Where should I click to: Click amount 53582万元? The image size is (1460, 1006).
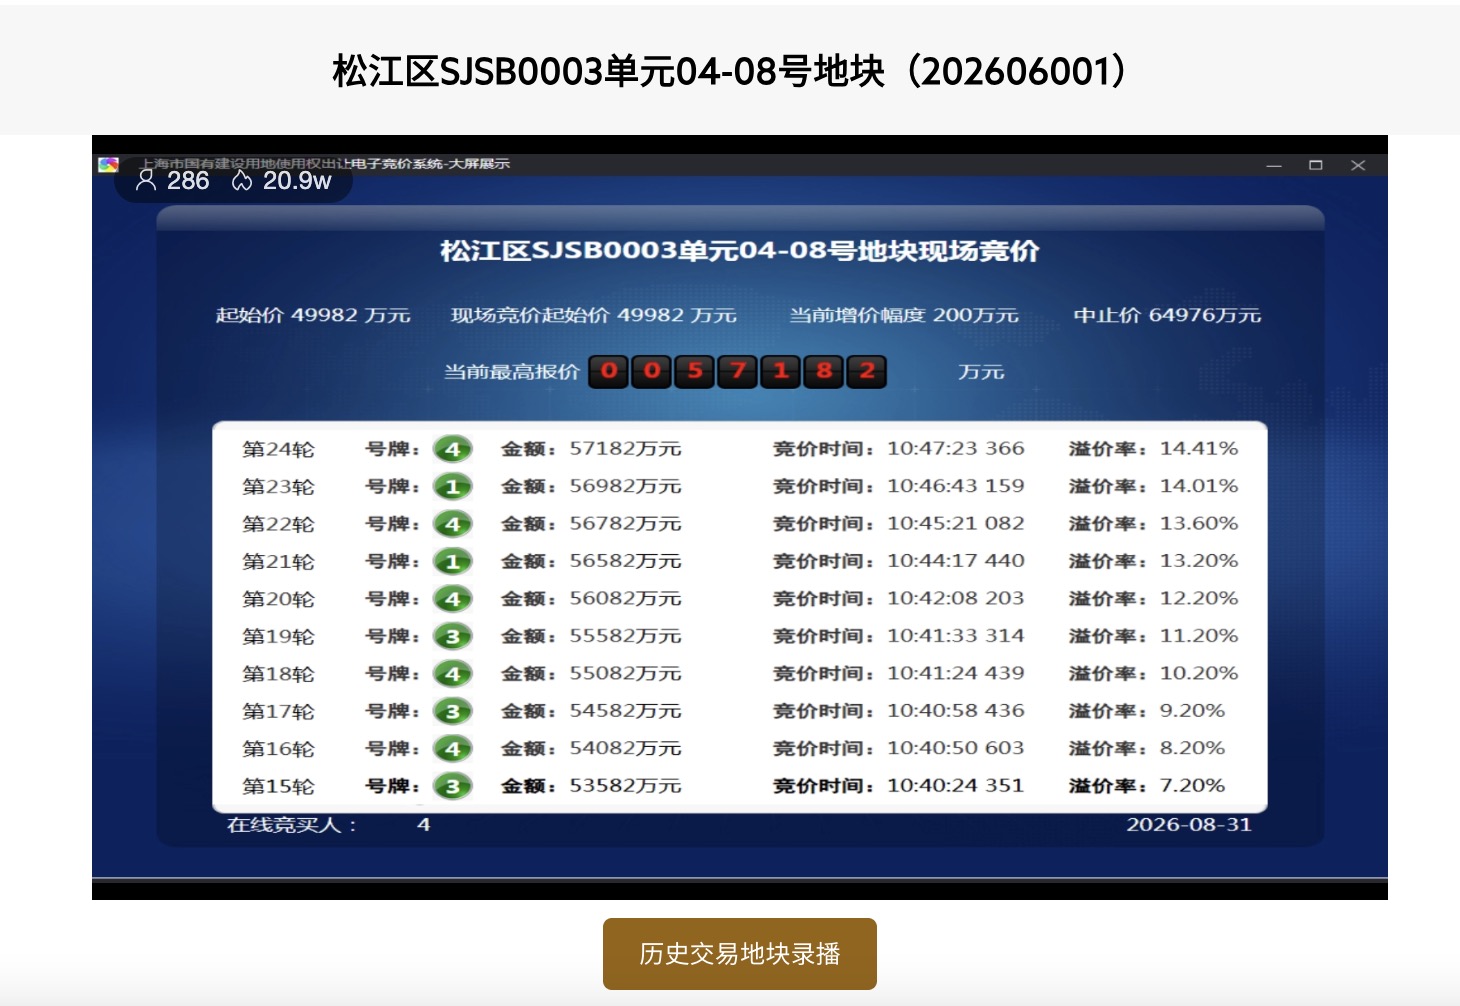(x=625, y=786)
